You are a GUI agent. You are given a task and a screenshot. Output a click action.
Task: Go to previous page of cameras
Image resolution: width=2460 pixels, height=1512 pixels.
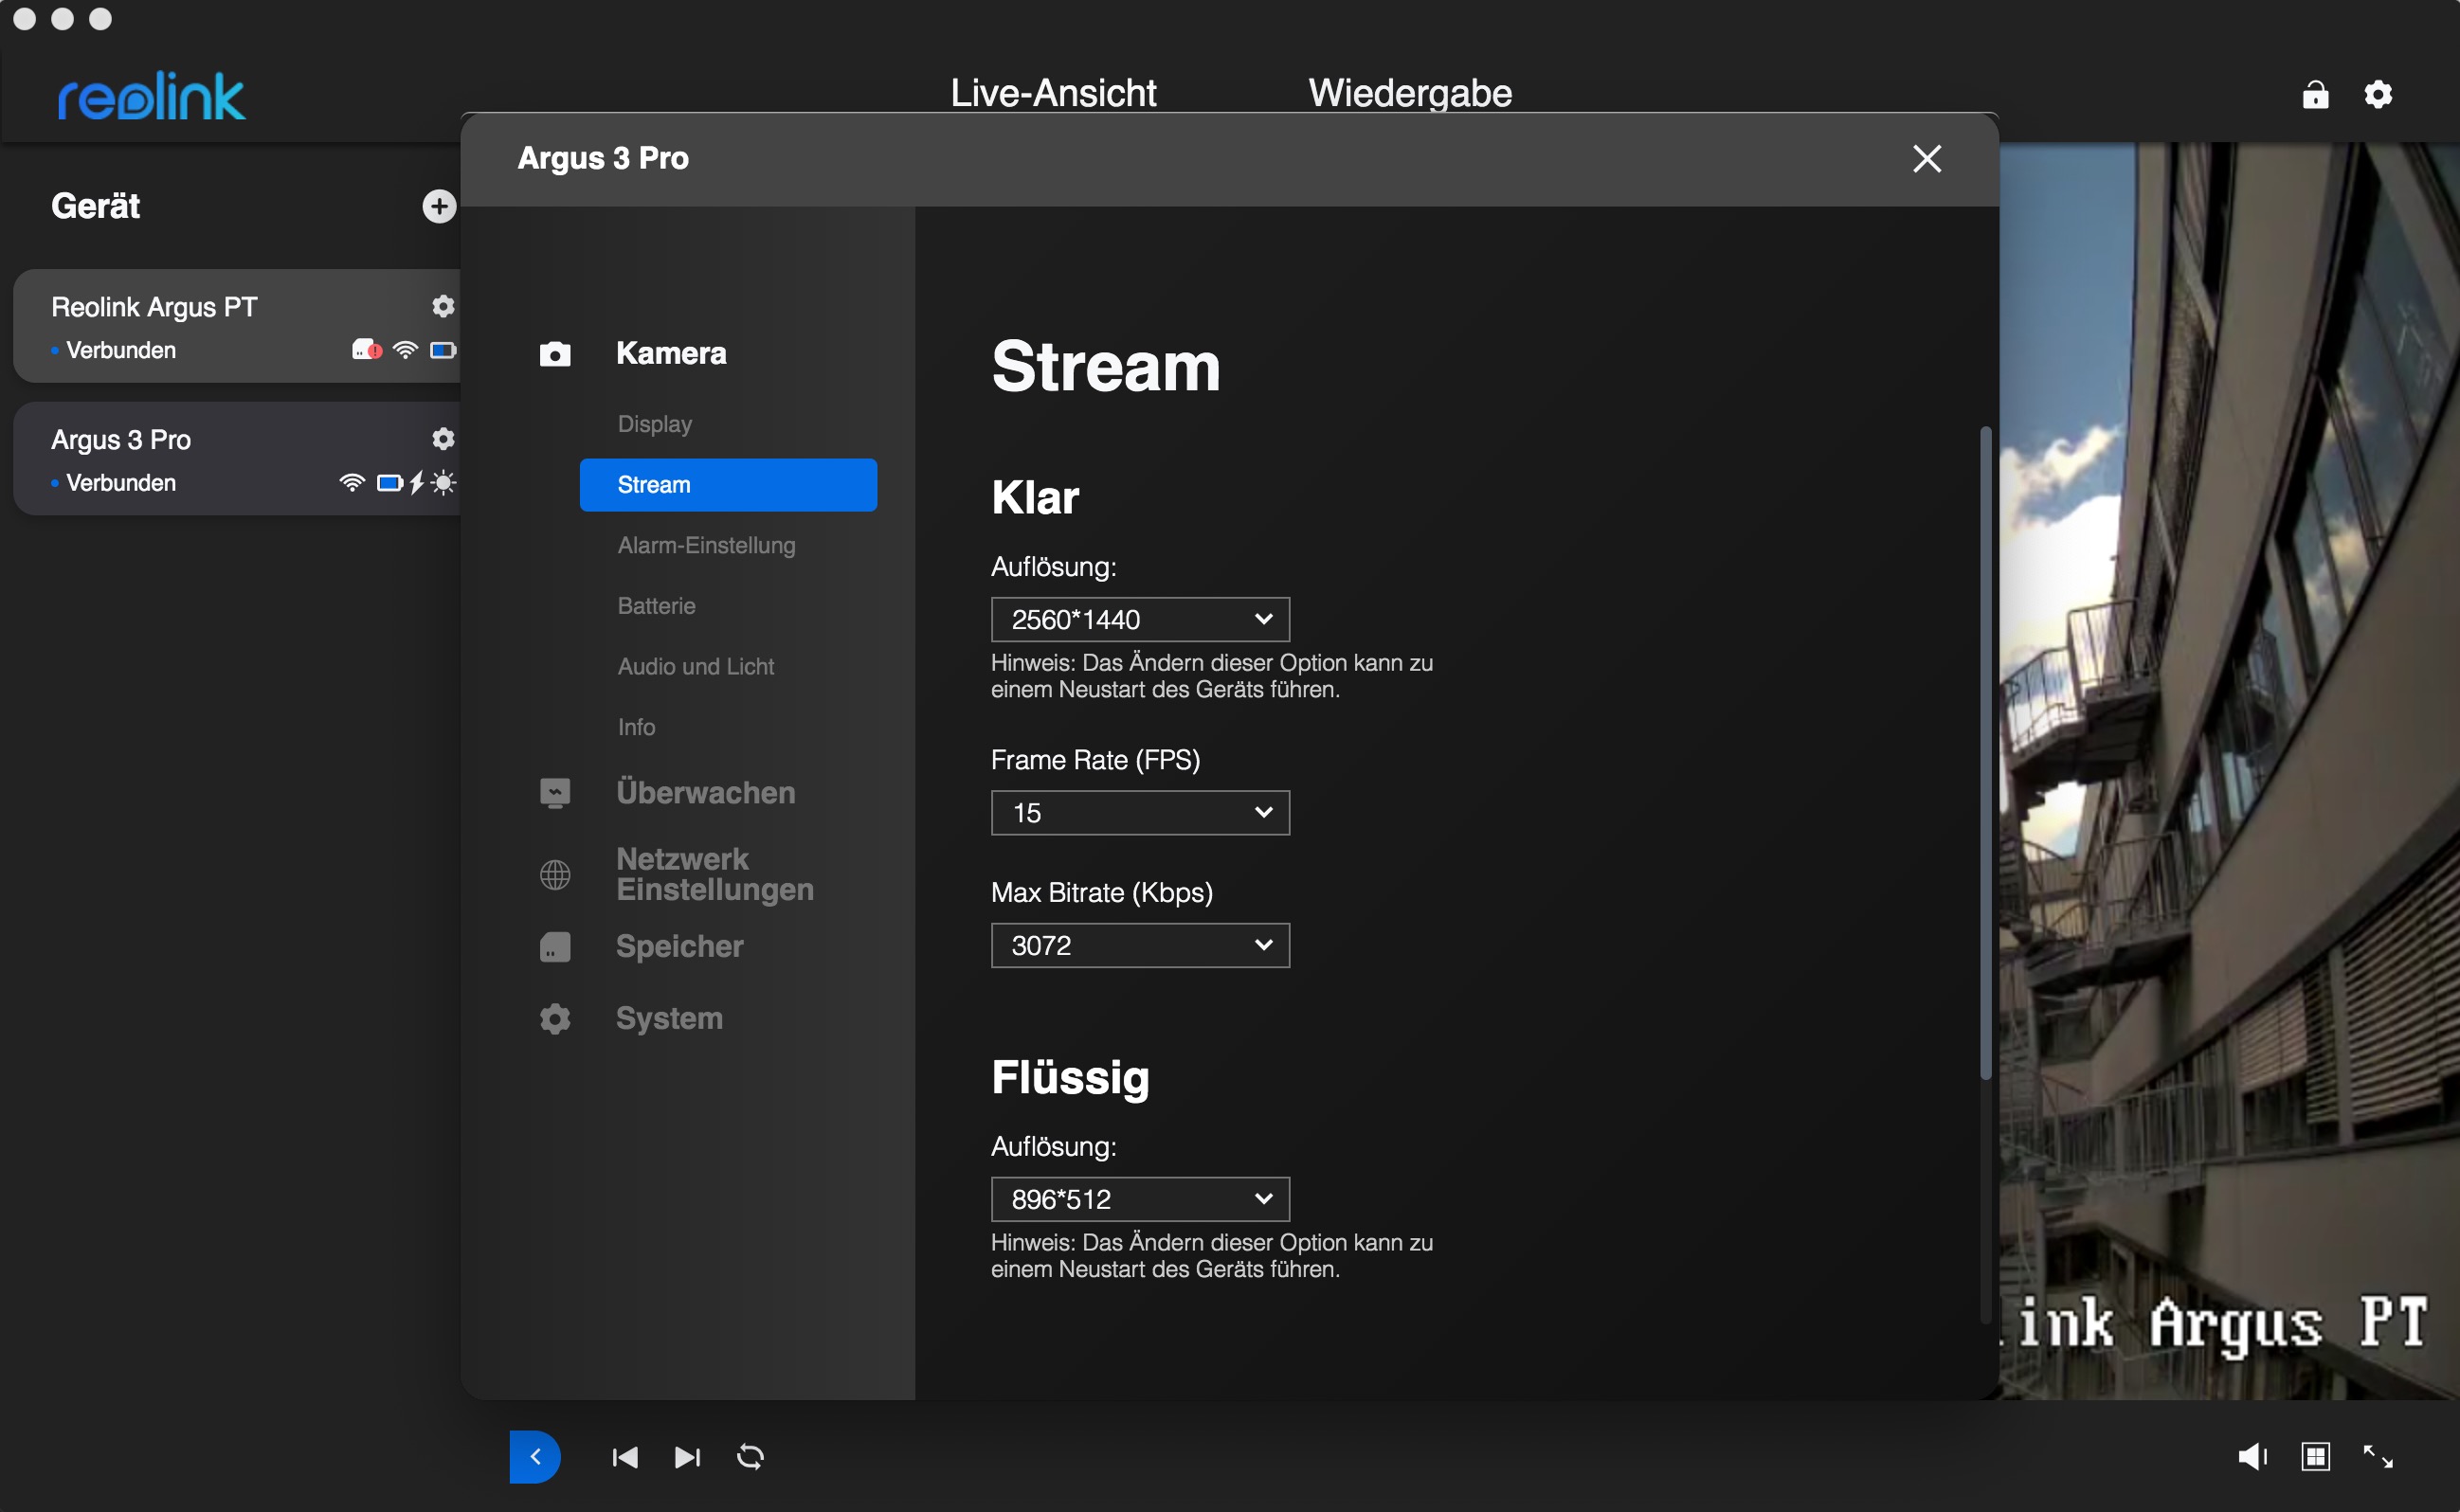[625, 1457]
